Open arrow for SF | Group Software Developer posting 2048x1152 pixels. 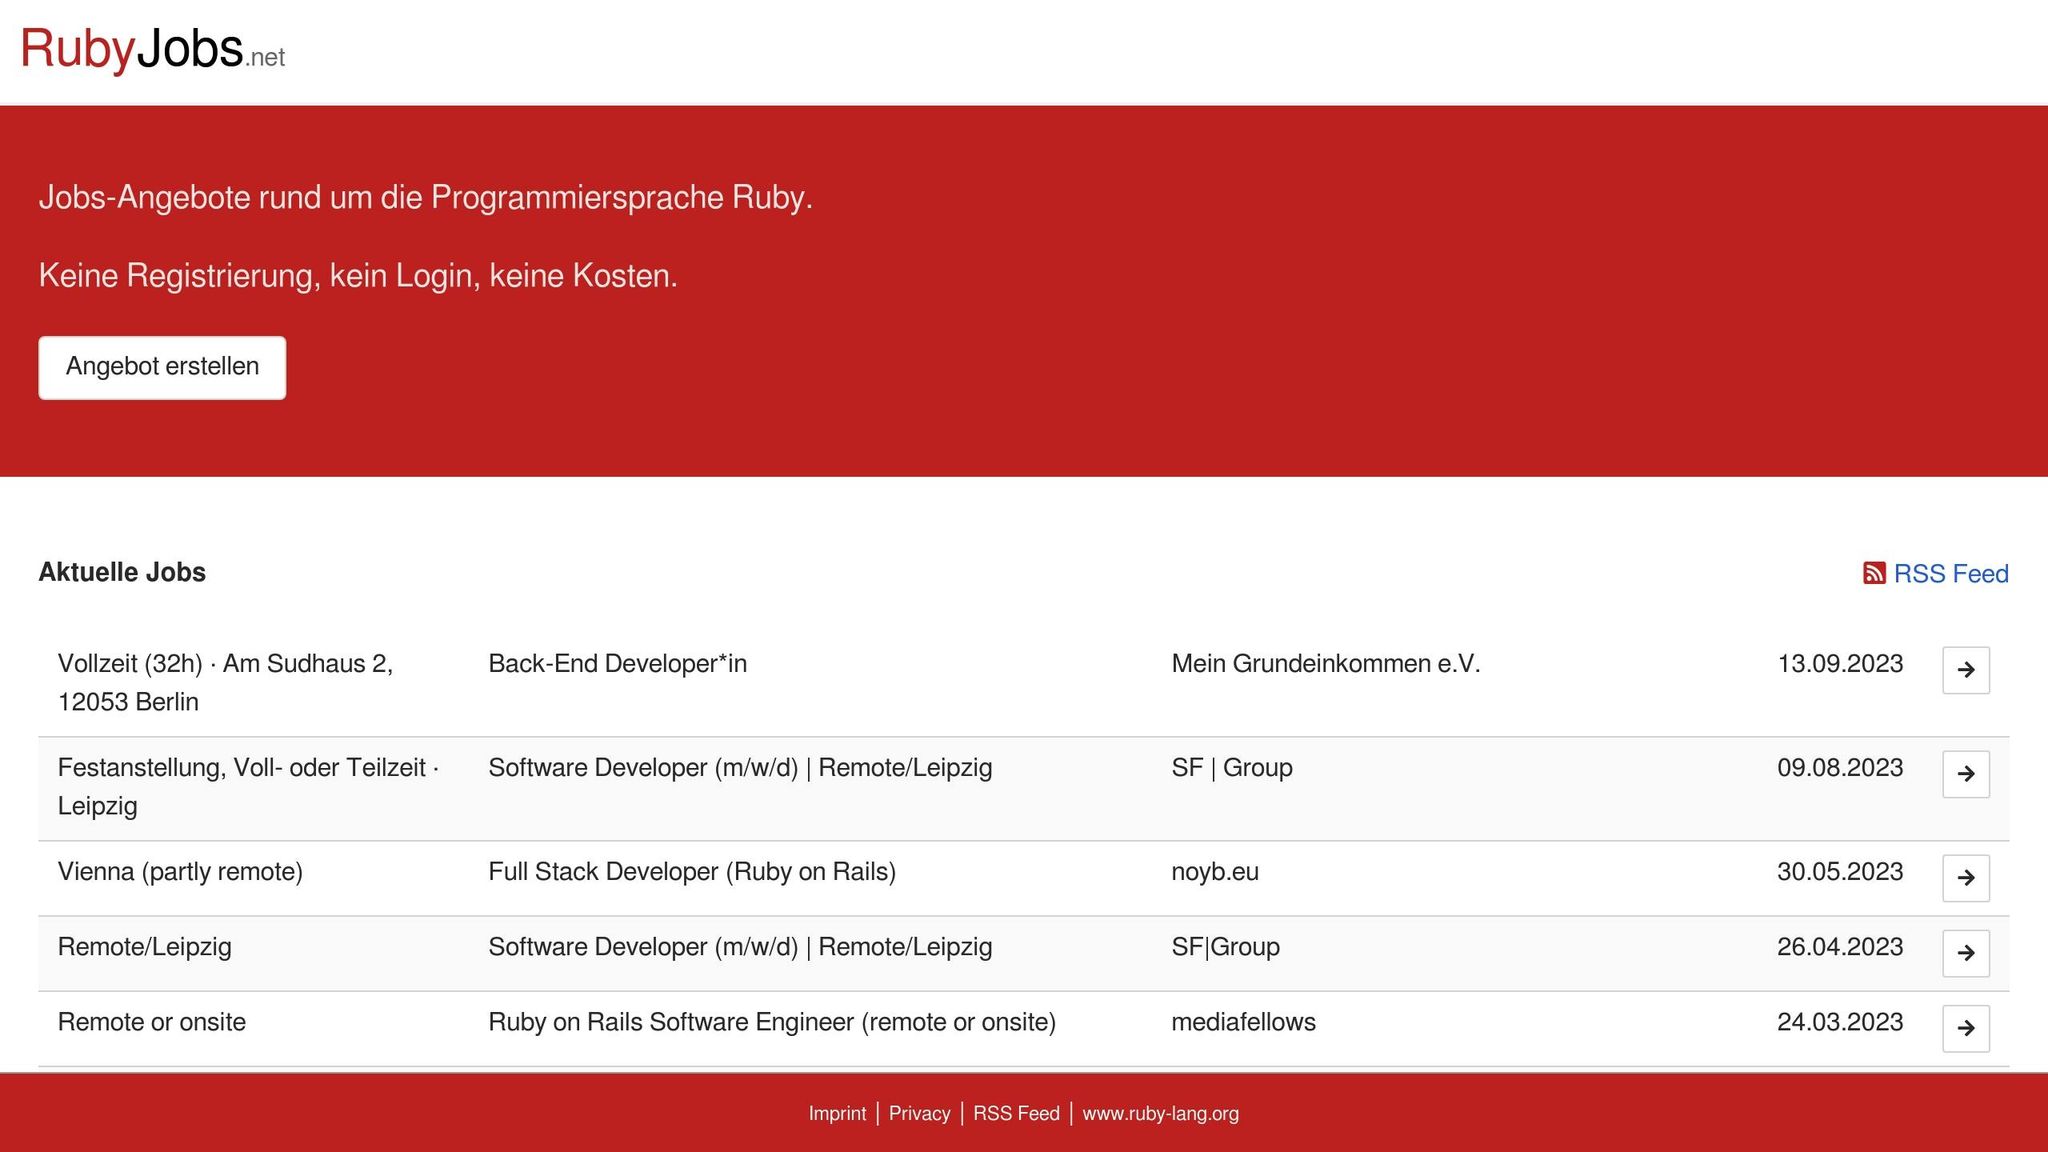coord(1966,774)
